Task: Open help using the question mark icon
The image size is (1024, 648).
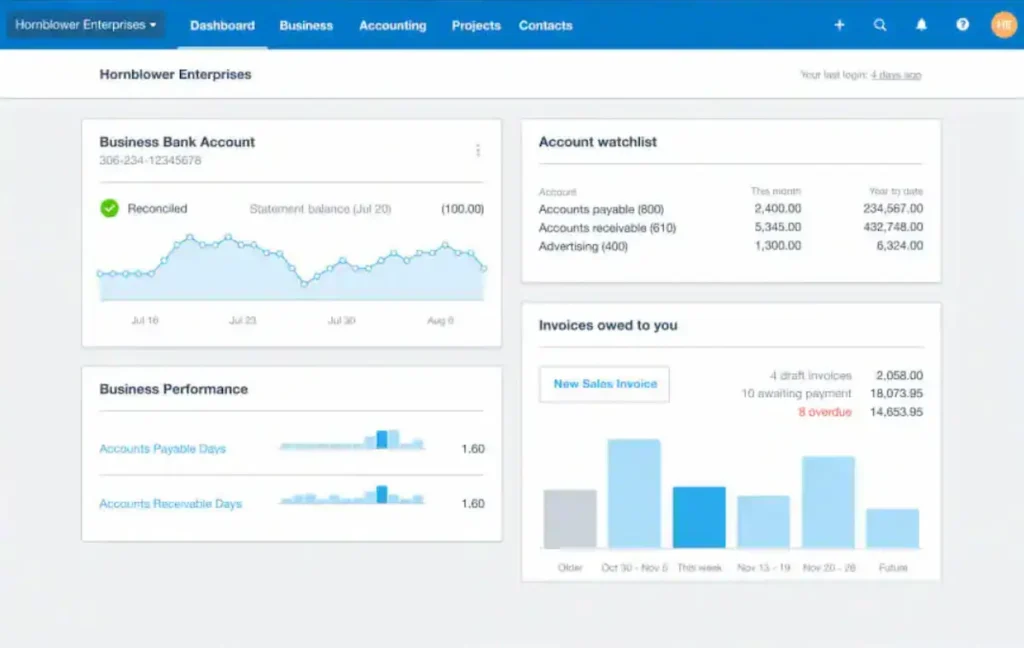Action: tap(961, 25)
